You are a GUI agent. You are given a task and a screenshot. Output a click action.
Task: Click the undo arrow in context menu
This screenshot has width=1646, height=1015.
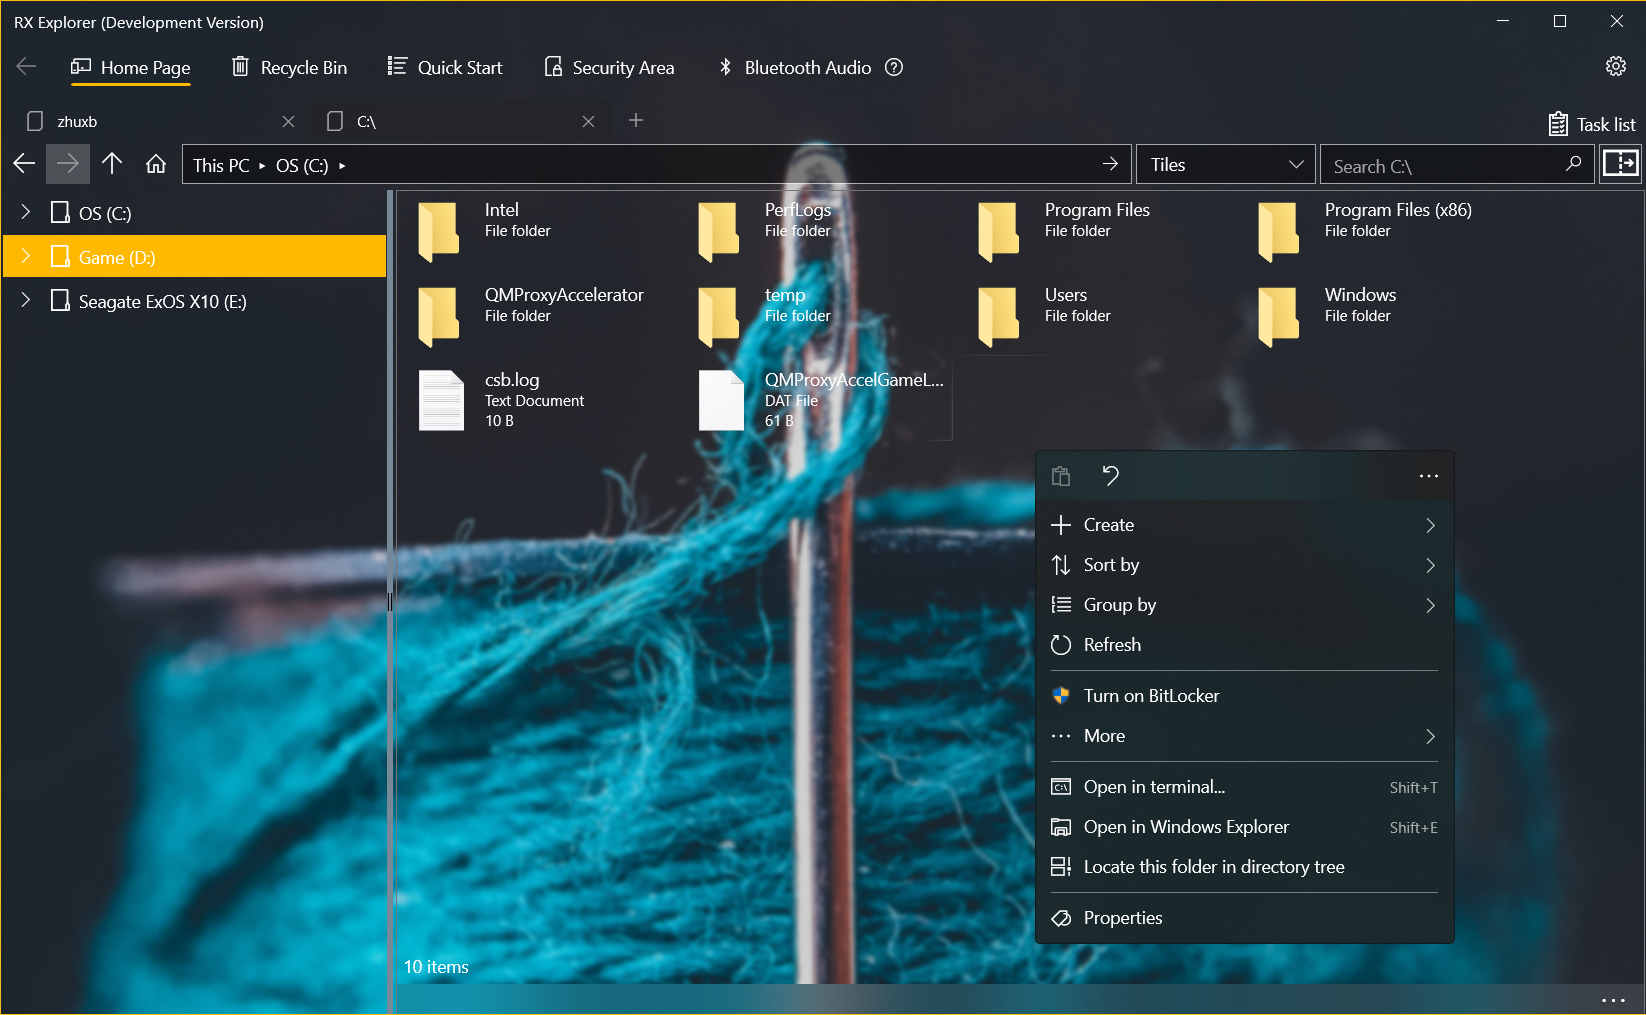click(1110, 476)
